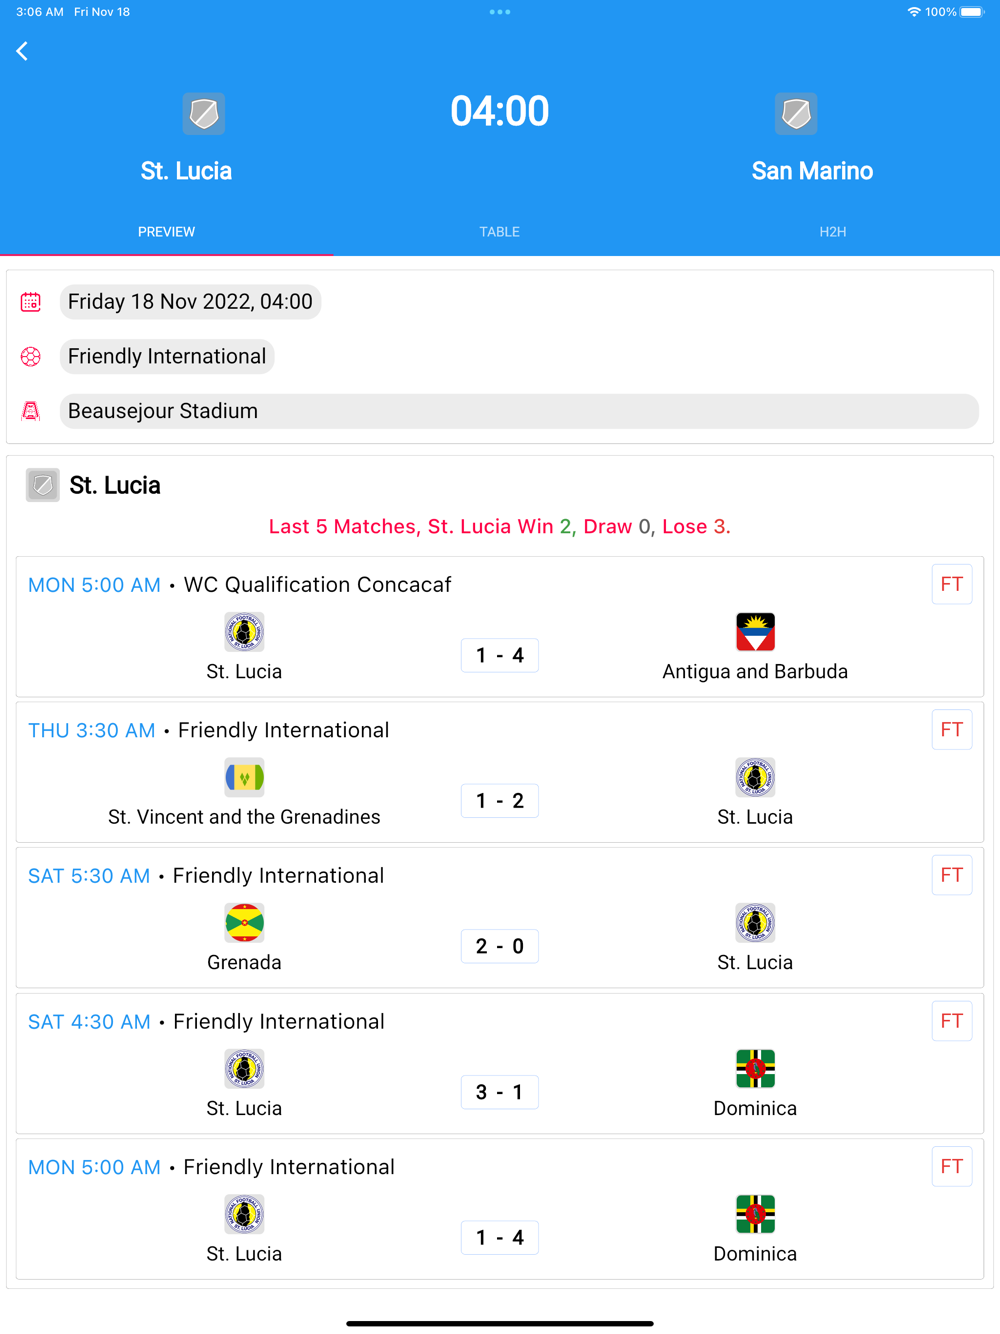Viewport: 1000px width, 1334px height.
Task: Tap the Beausejour Stadium venue field
Action: click(519, 411)
